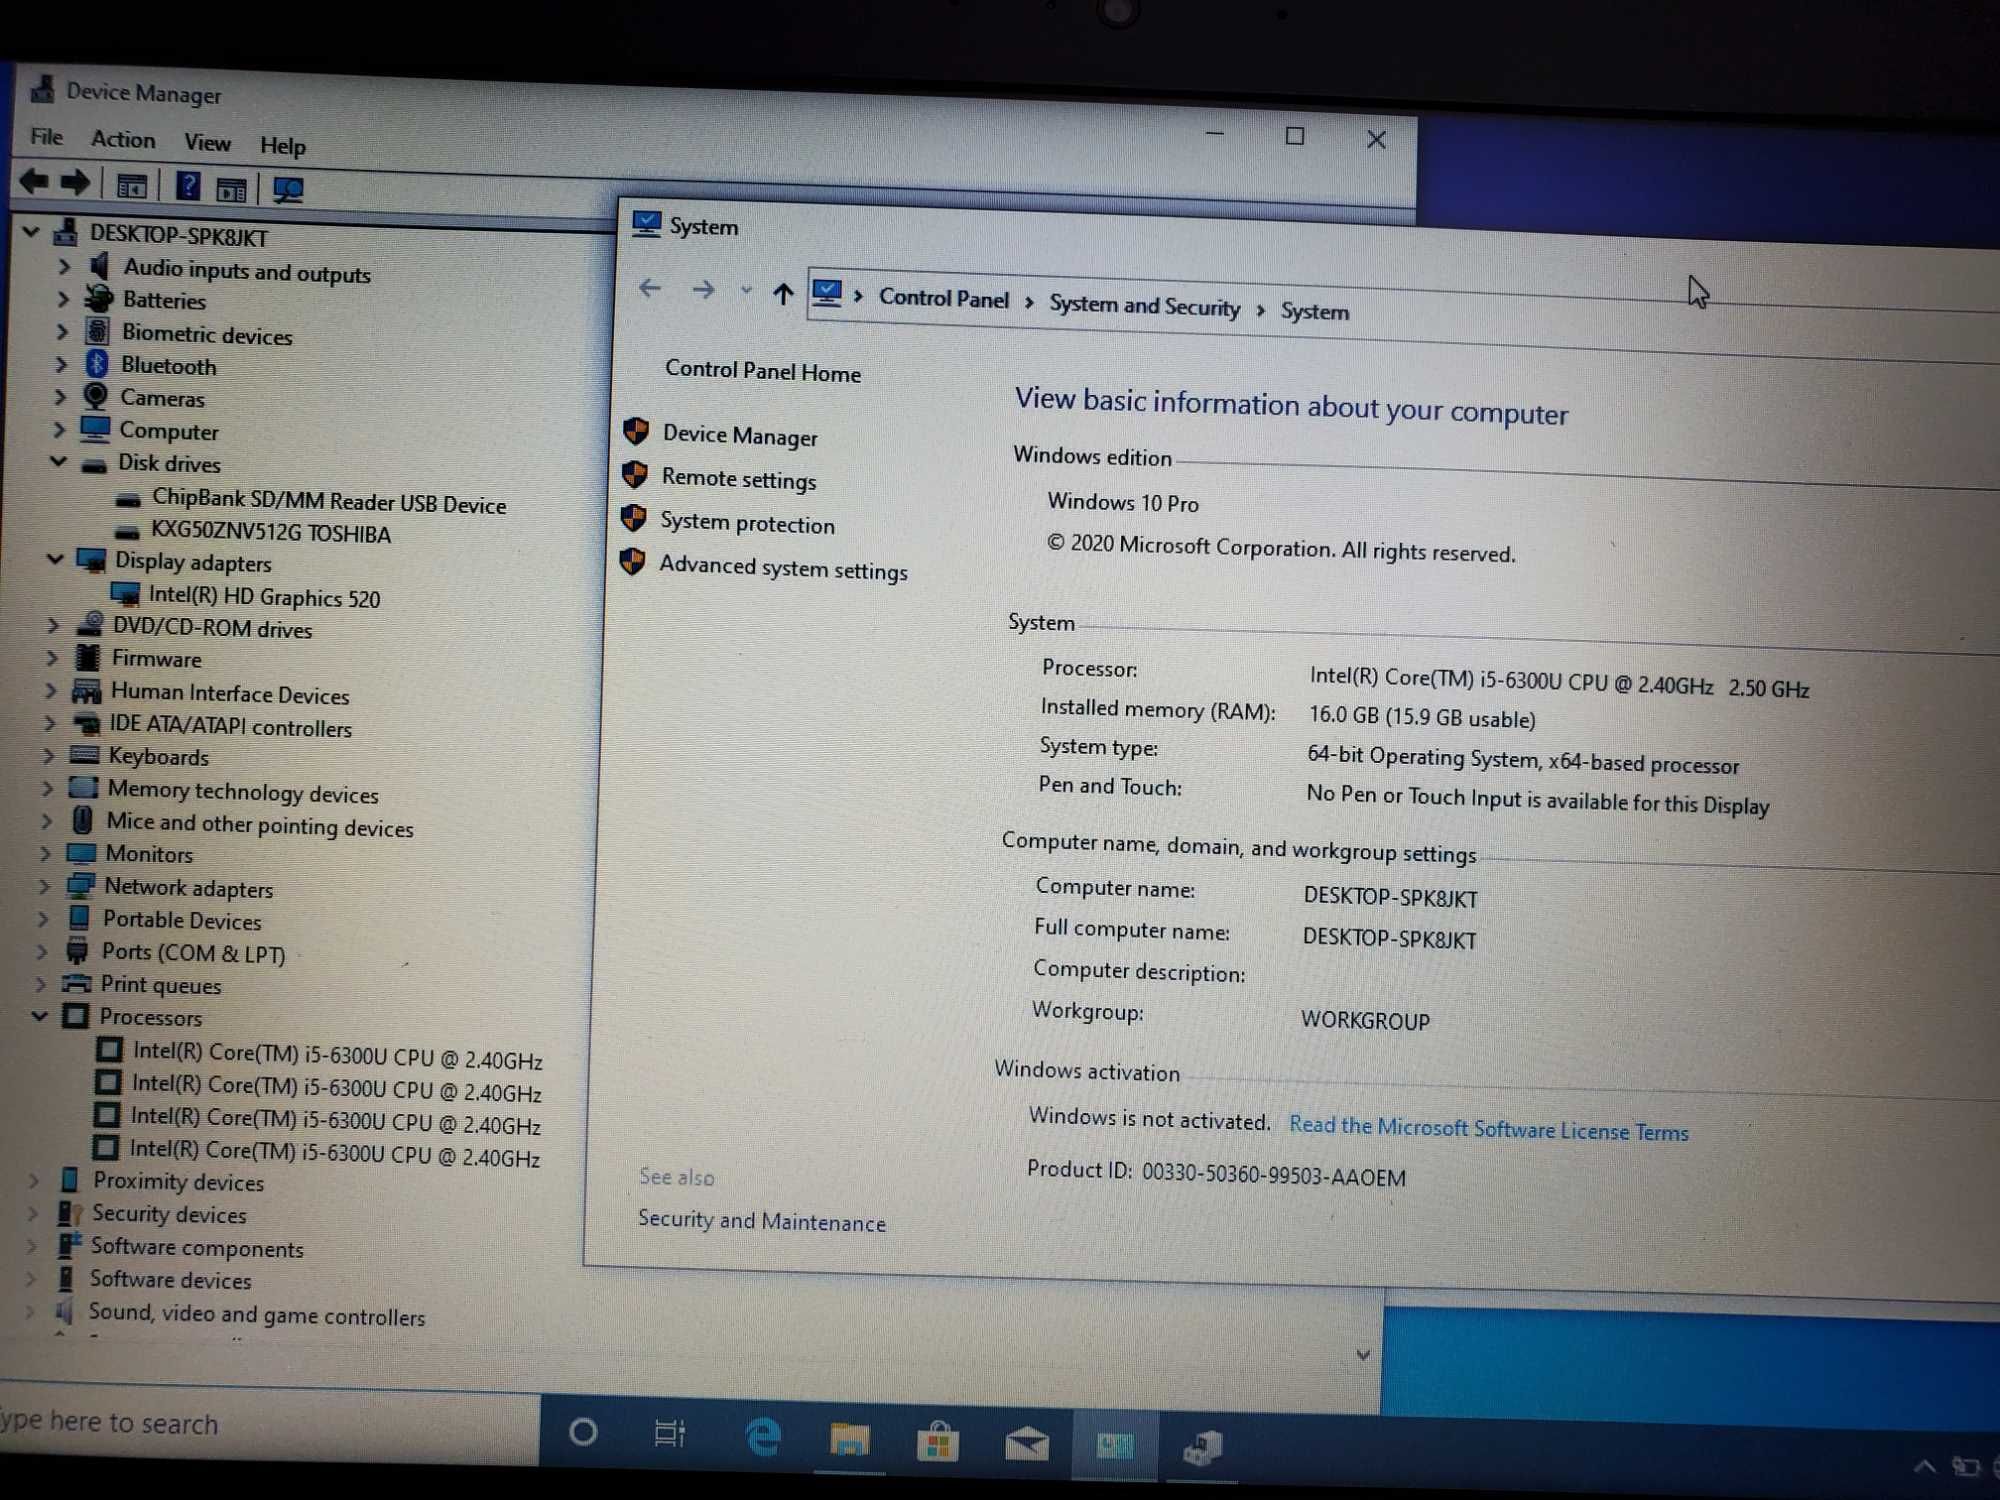Open Security and Maintenance link
Image resolution: width=2000 pixels, height=1500 pixels.
pyautogui.click(x=762, y=1221)
